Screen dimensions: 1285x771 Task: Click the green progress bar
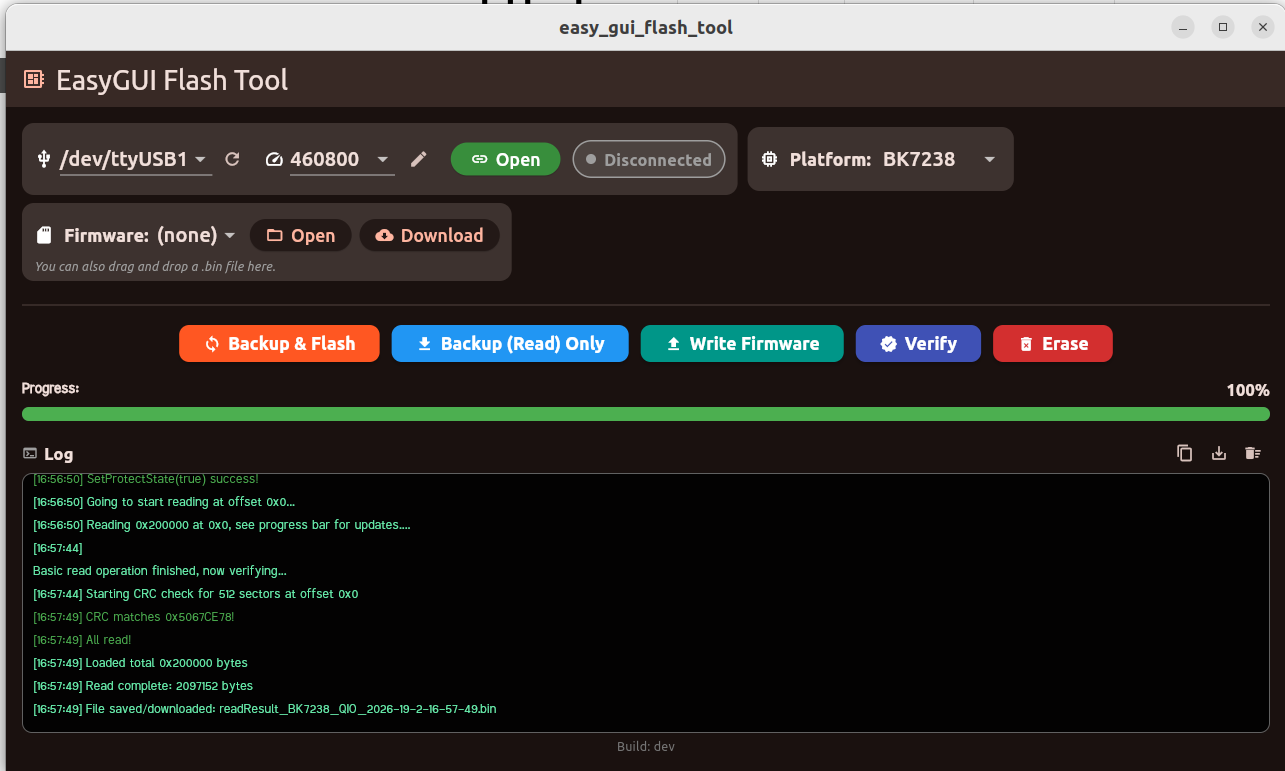pos(646,414)
